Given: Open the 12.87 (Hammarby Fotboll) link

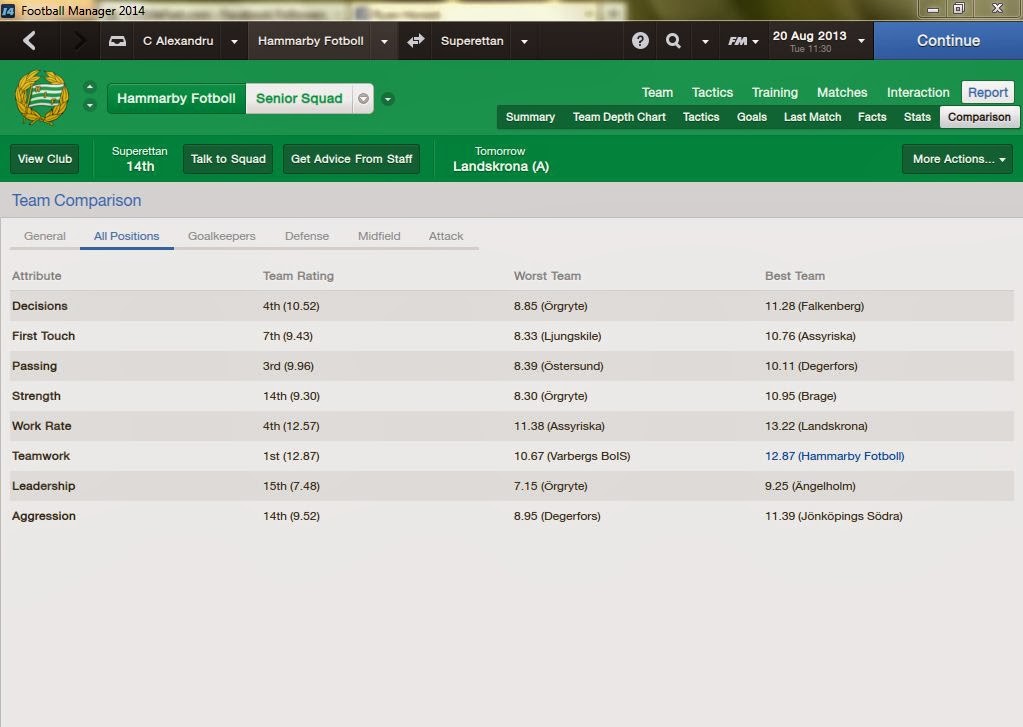Looking at the screenshot, I should click(x=834, y=456).
